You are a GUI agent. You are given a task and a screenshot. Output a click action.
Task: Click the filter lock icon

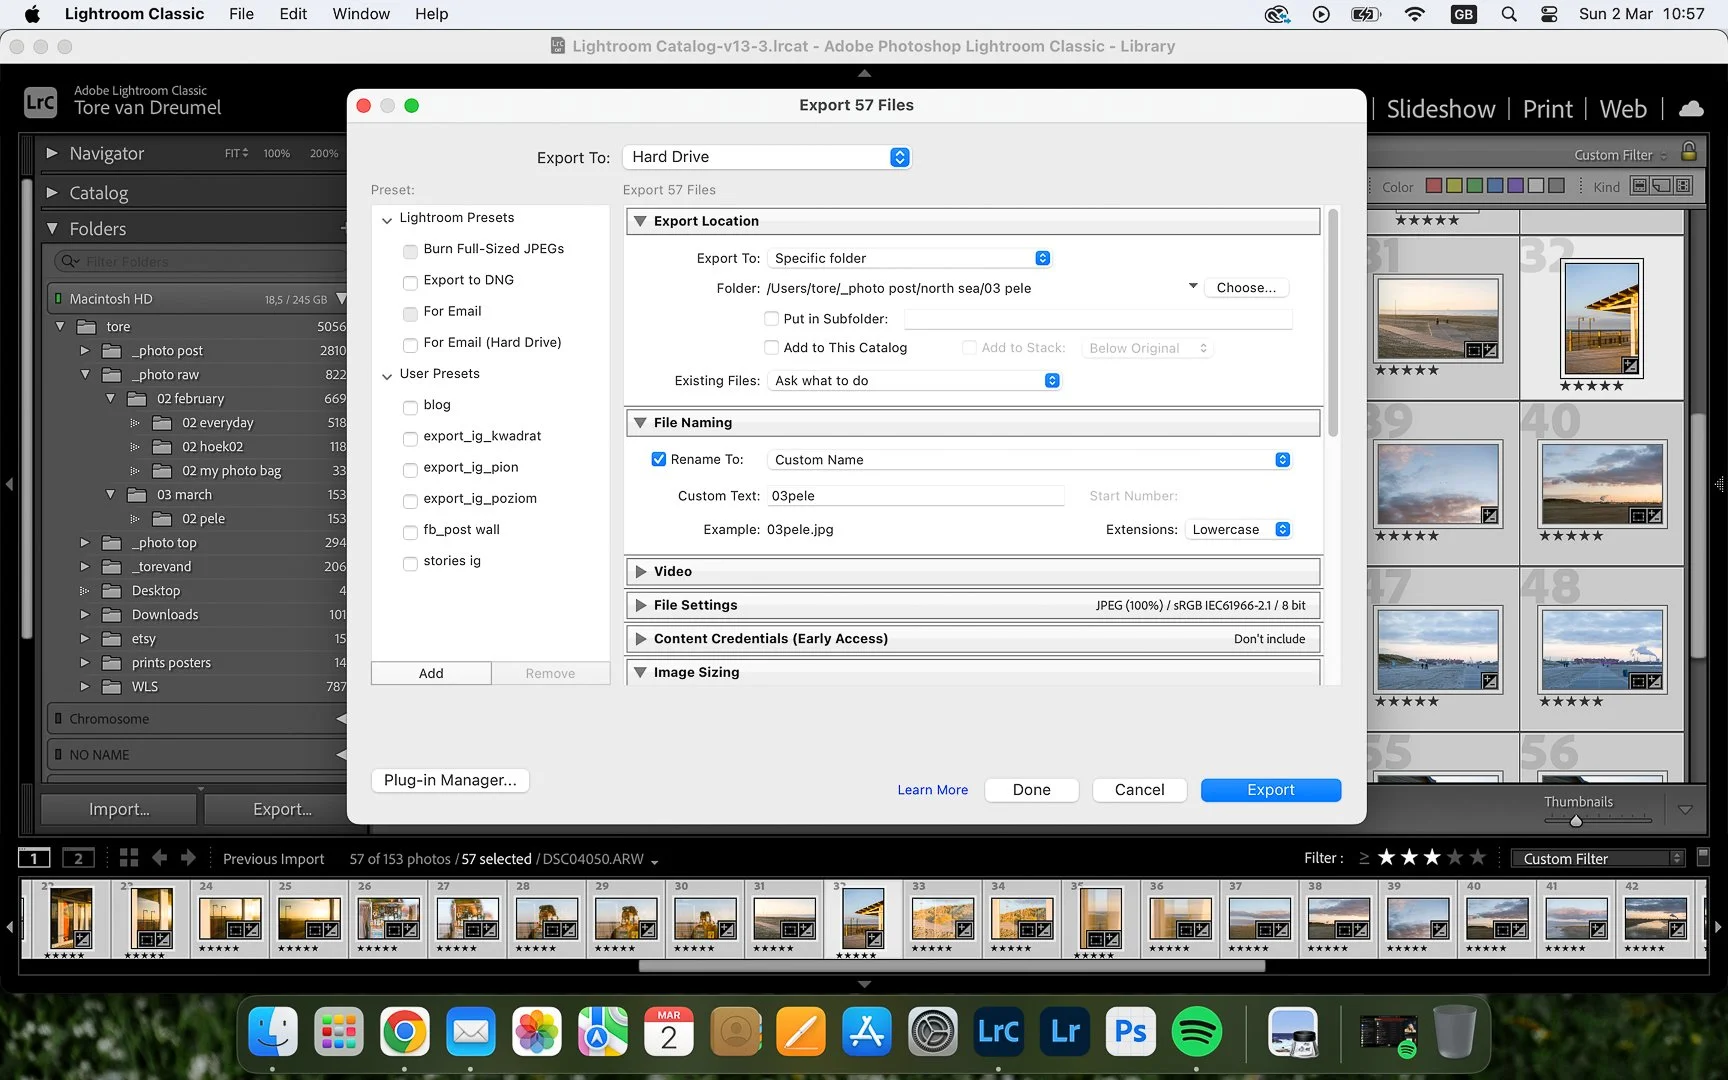tap(1689, 152)
